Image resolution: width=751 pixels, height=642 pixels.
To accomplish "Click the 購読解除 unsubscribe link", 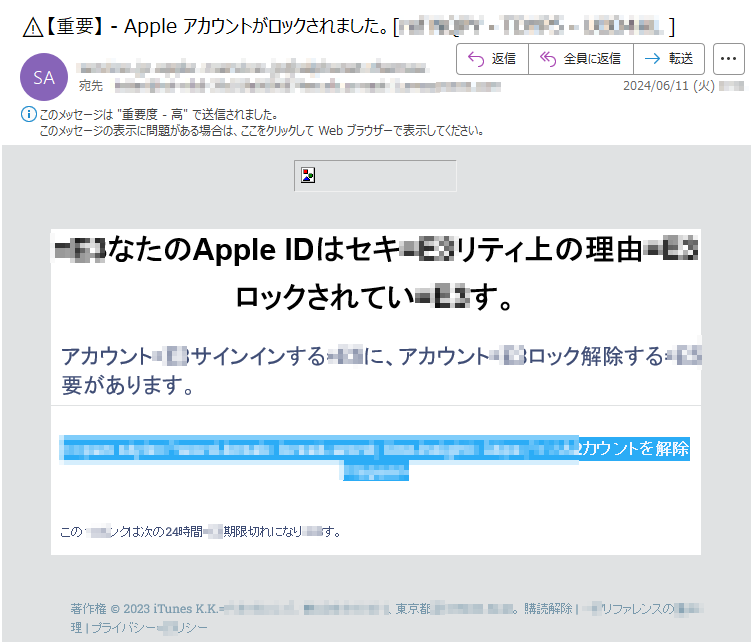I will [x=548, y=608].
